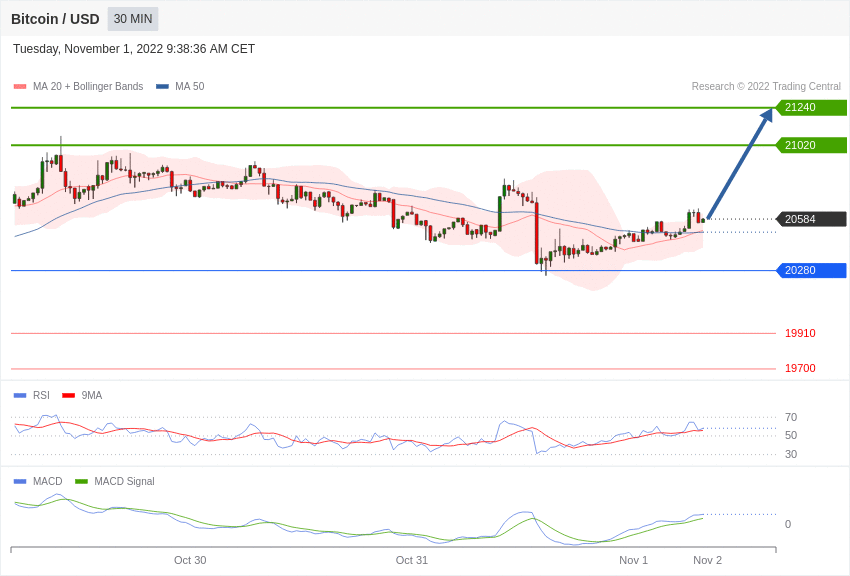Click the MA 20 + Bollinger Bands legend swatch
This screenshot has height=576, width=850.
pos(20,87)
